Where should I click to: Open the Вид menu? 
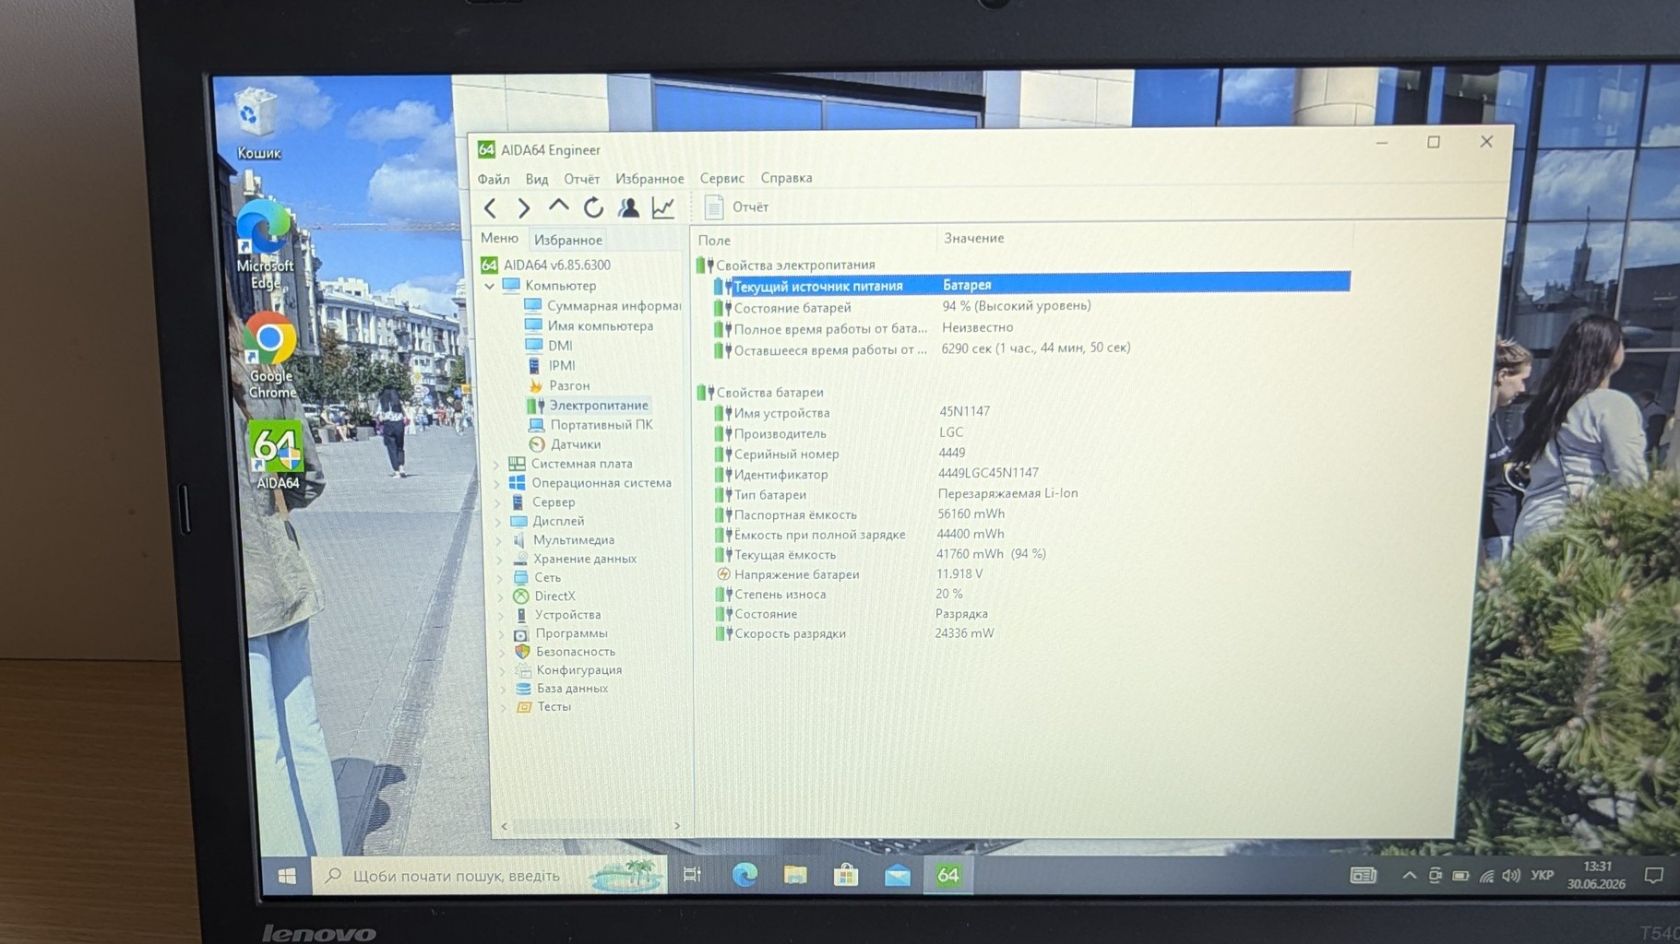(x=537, y=179)
